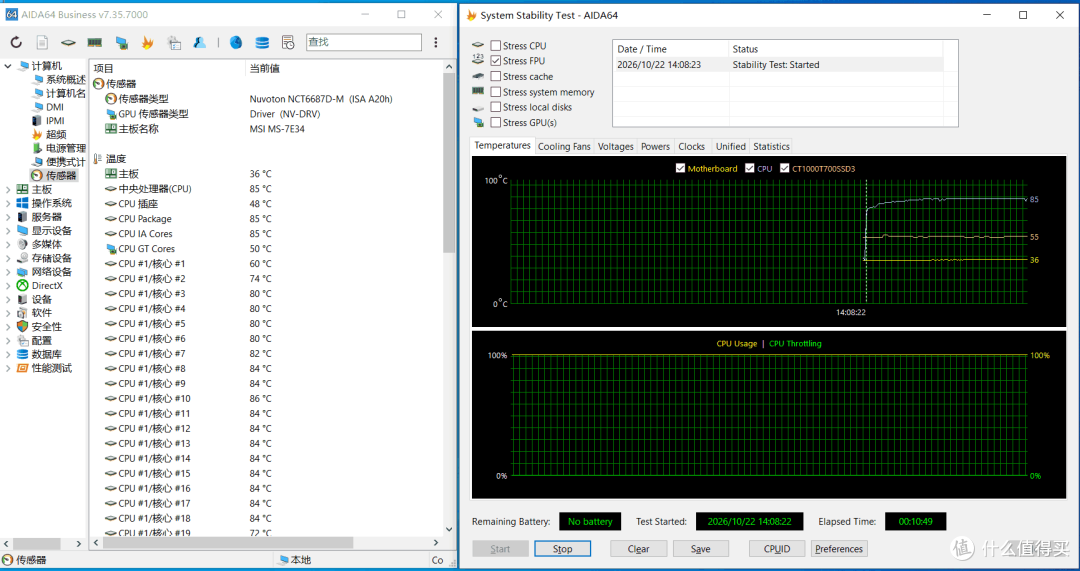This screenshot has height=571, width=1080.
Task: Expand the 软件 tree node arrow
Action: point(8,313)
